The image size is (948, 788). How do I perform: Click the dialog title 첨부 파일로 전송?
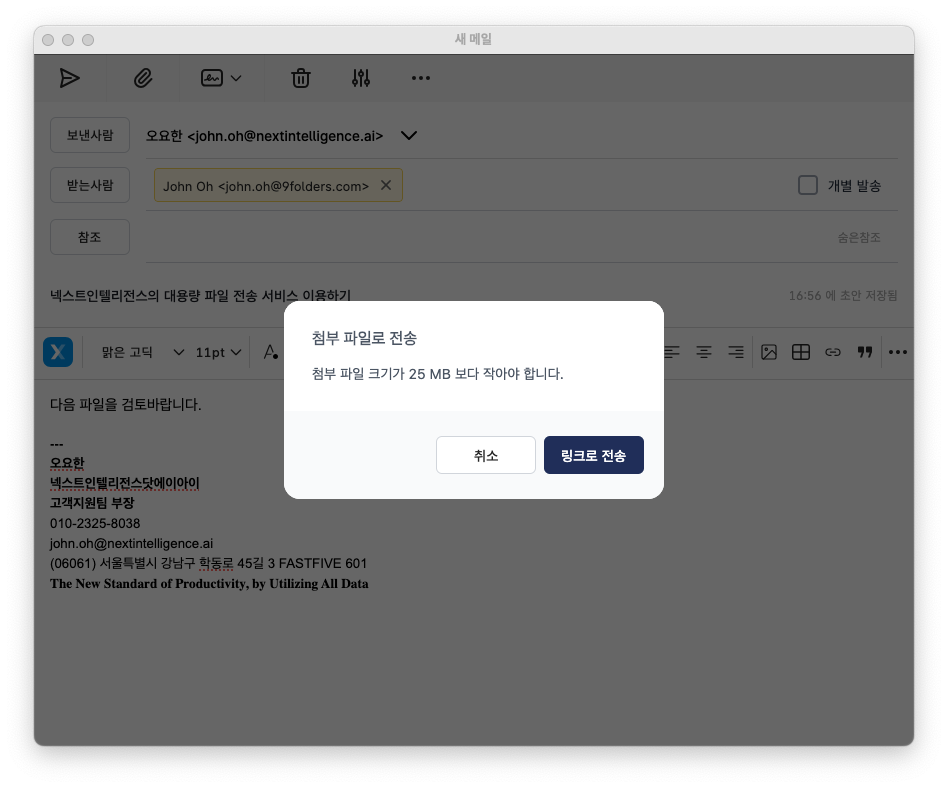pyautogui.click(x=364, y=338)
